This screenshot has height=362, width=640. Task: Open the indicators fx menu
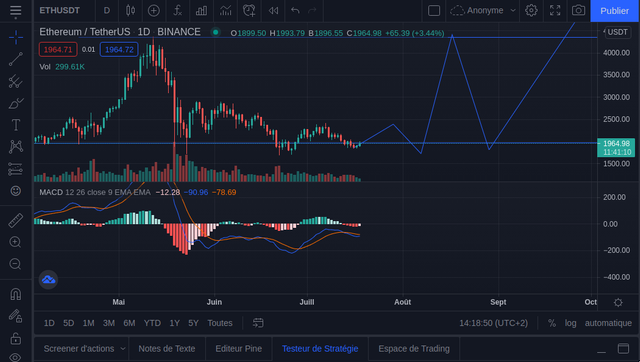tap(178, 11)
